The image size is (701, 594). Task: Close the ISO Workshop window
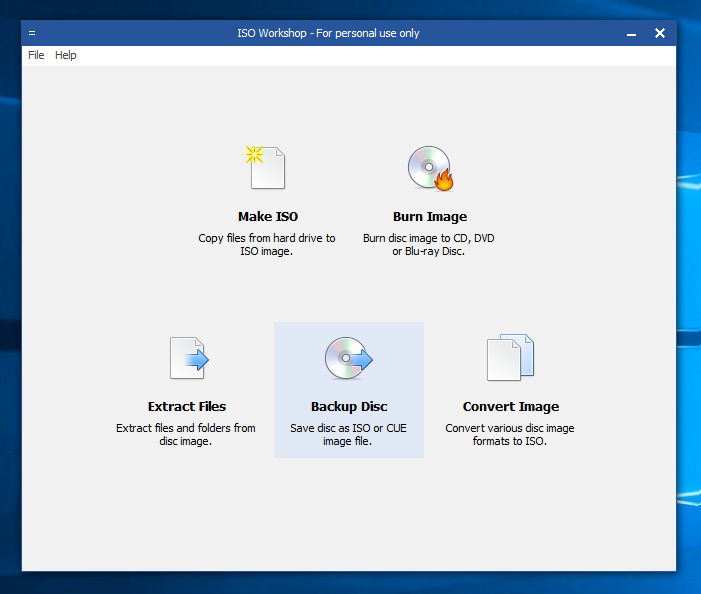tap(660, 33)
